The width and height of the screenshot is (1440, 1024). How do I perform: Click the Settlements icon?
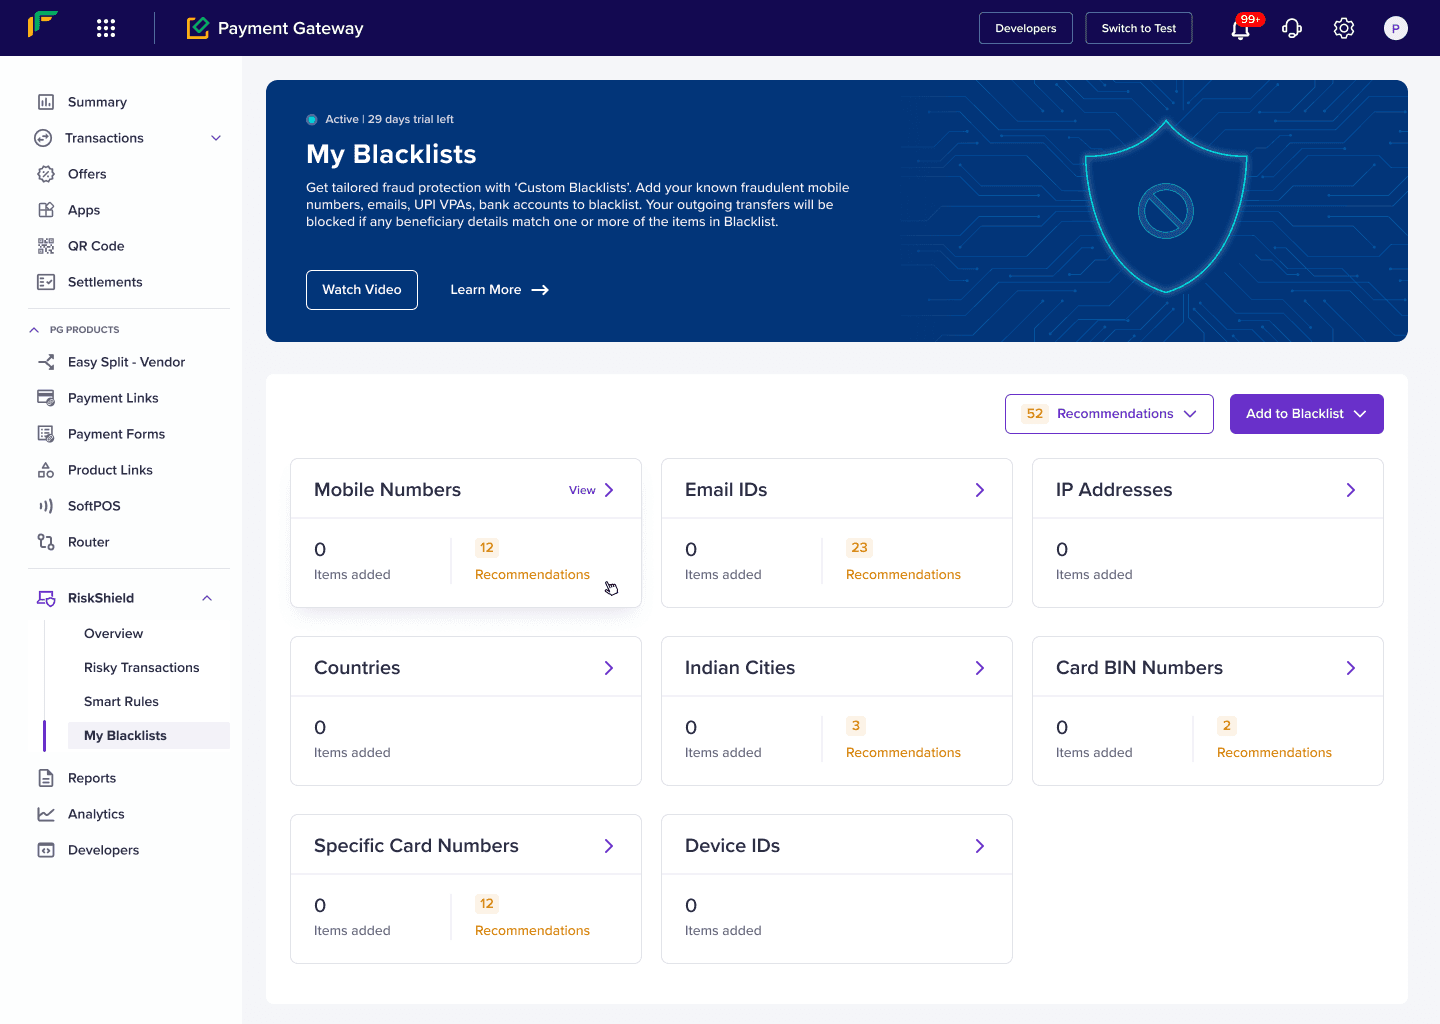pos(46,282)
